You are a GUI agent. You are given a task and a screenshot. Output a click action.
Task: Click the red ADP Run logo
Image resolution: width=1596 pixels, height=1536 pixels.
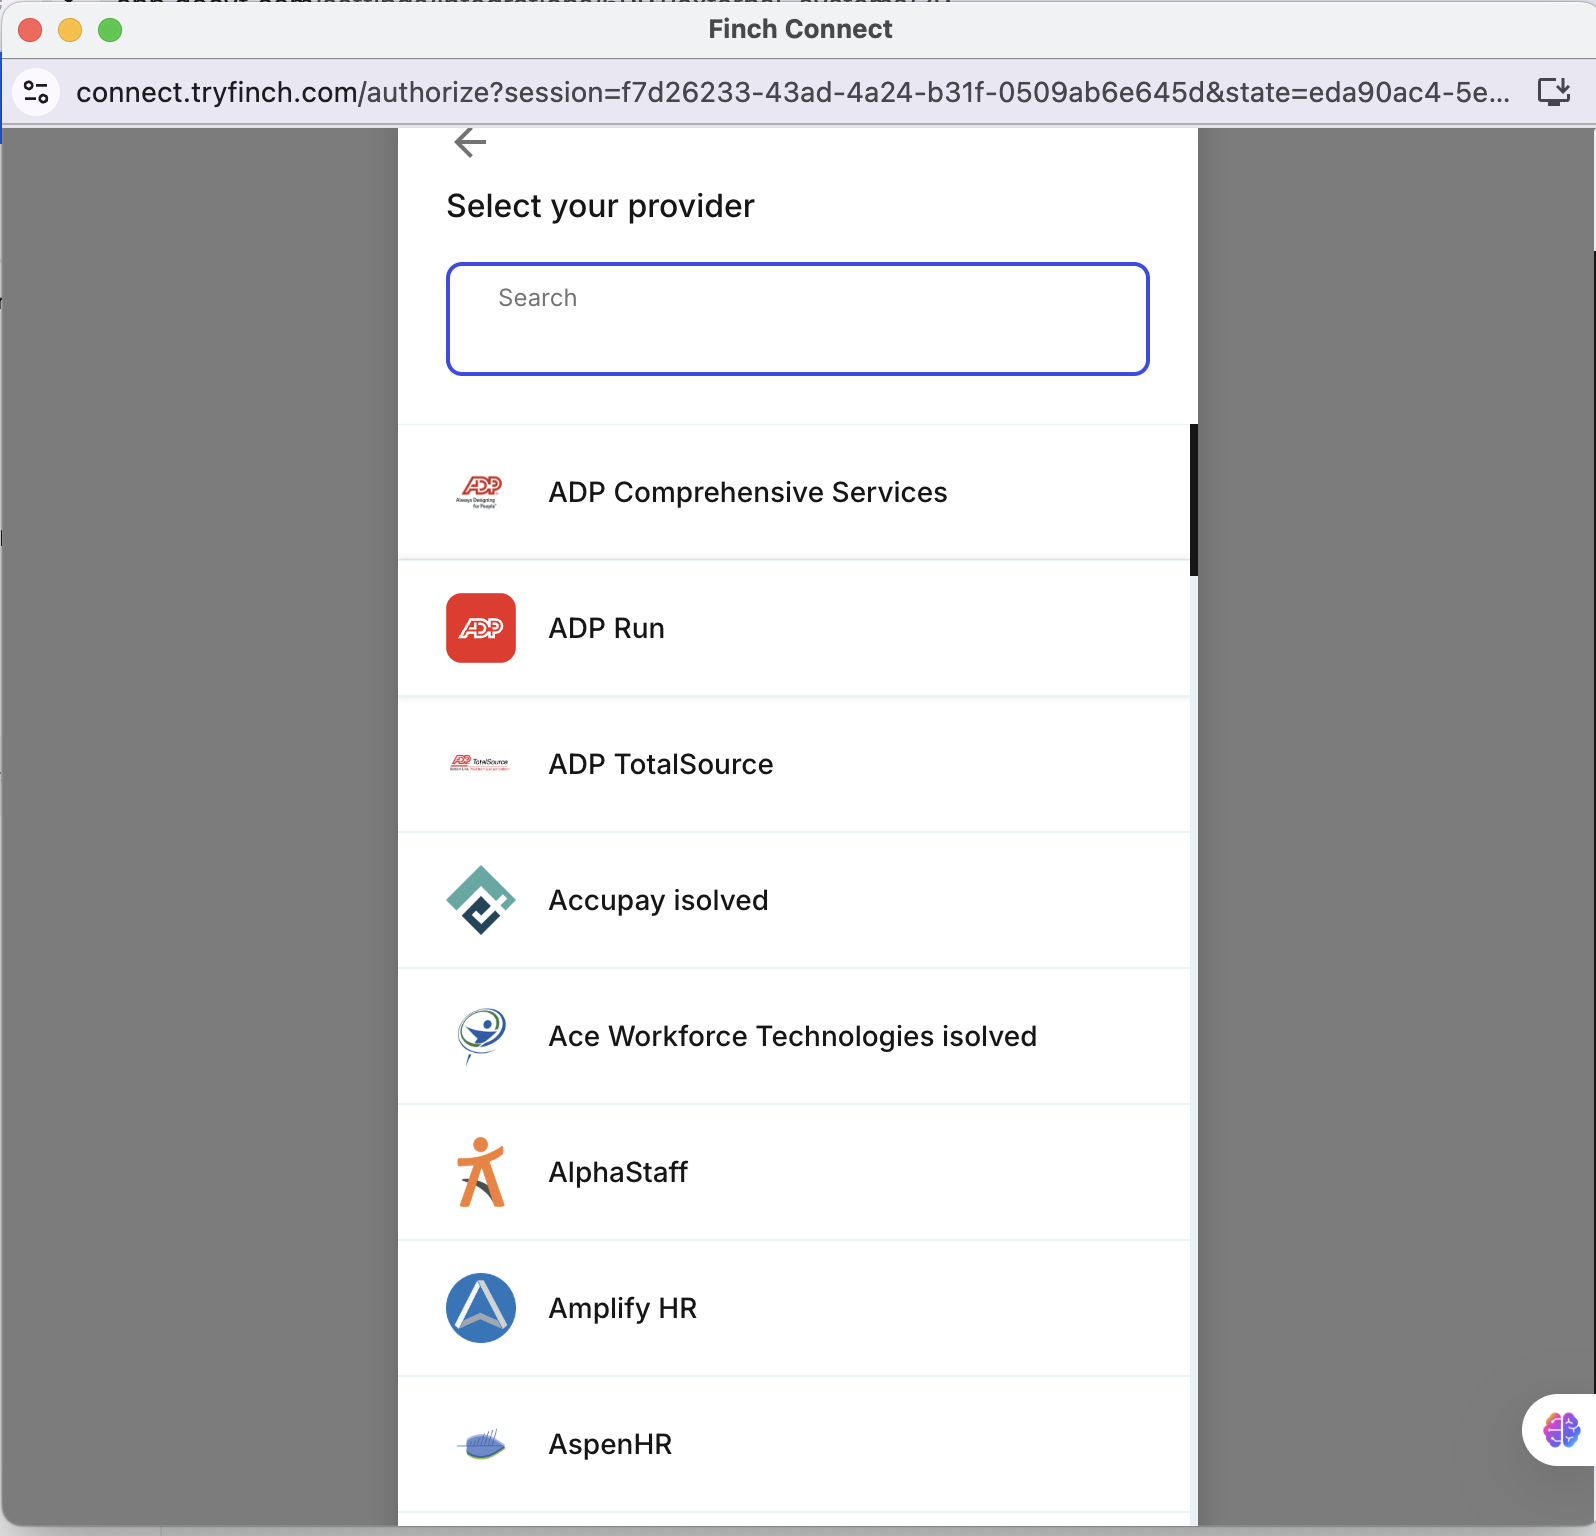tap(480, 628)
